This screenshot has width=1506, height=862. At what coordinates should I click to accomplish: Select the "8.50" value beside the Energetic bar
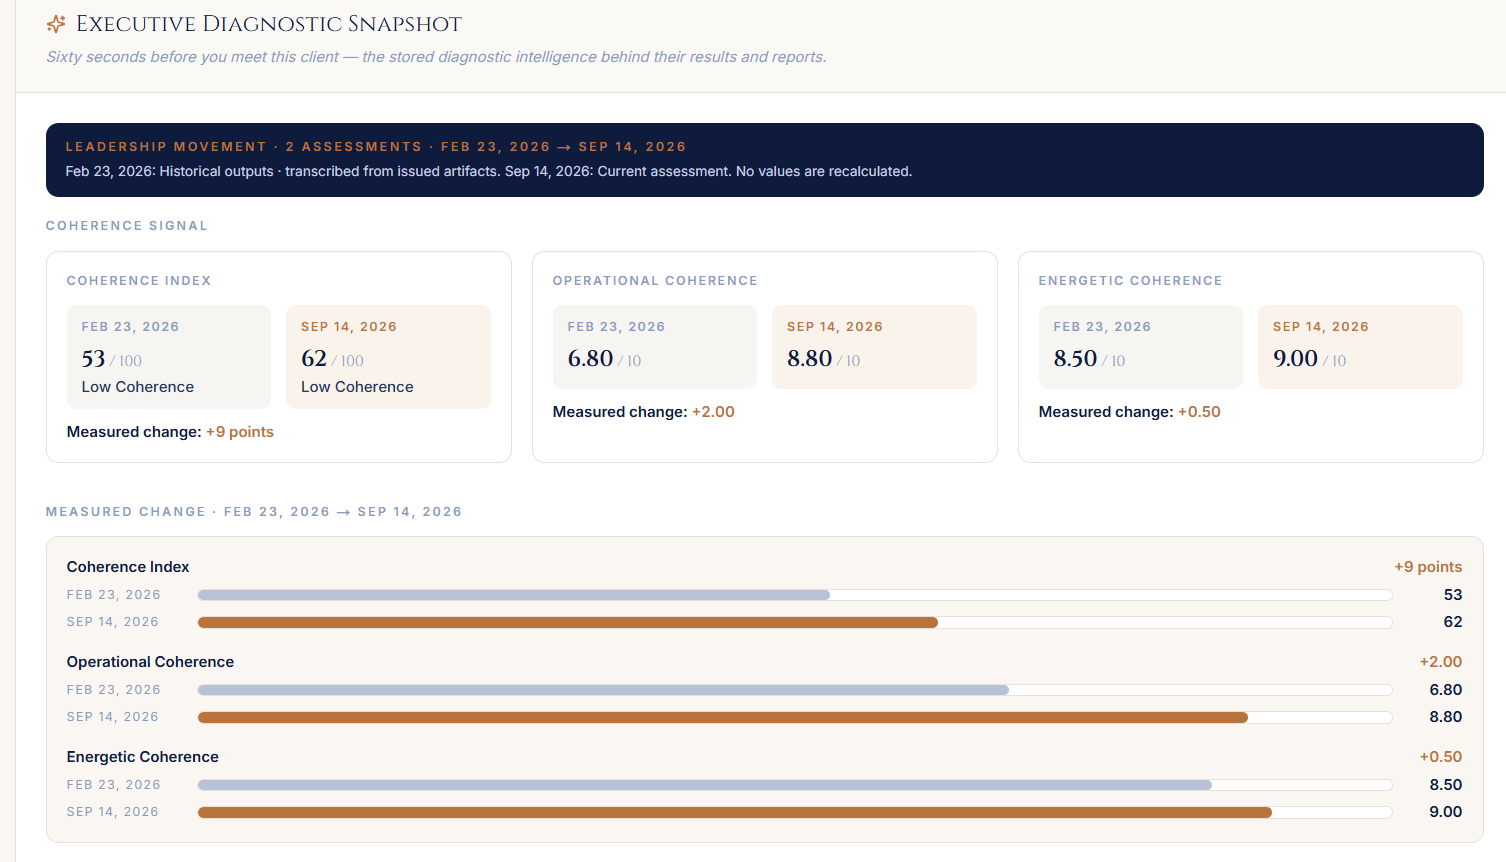pos(1446,785)
